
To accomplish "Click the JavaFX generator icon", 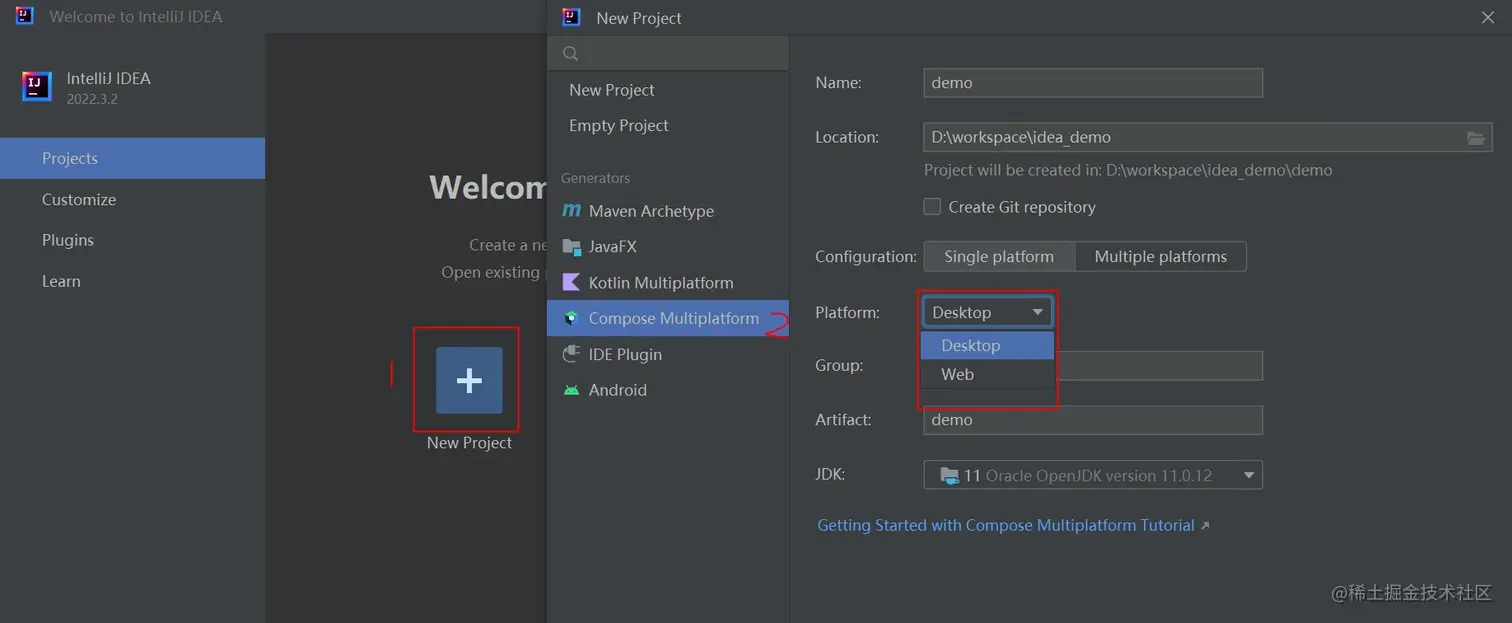I will tap(571, 247).
